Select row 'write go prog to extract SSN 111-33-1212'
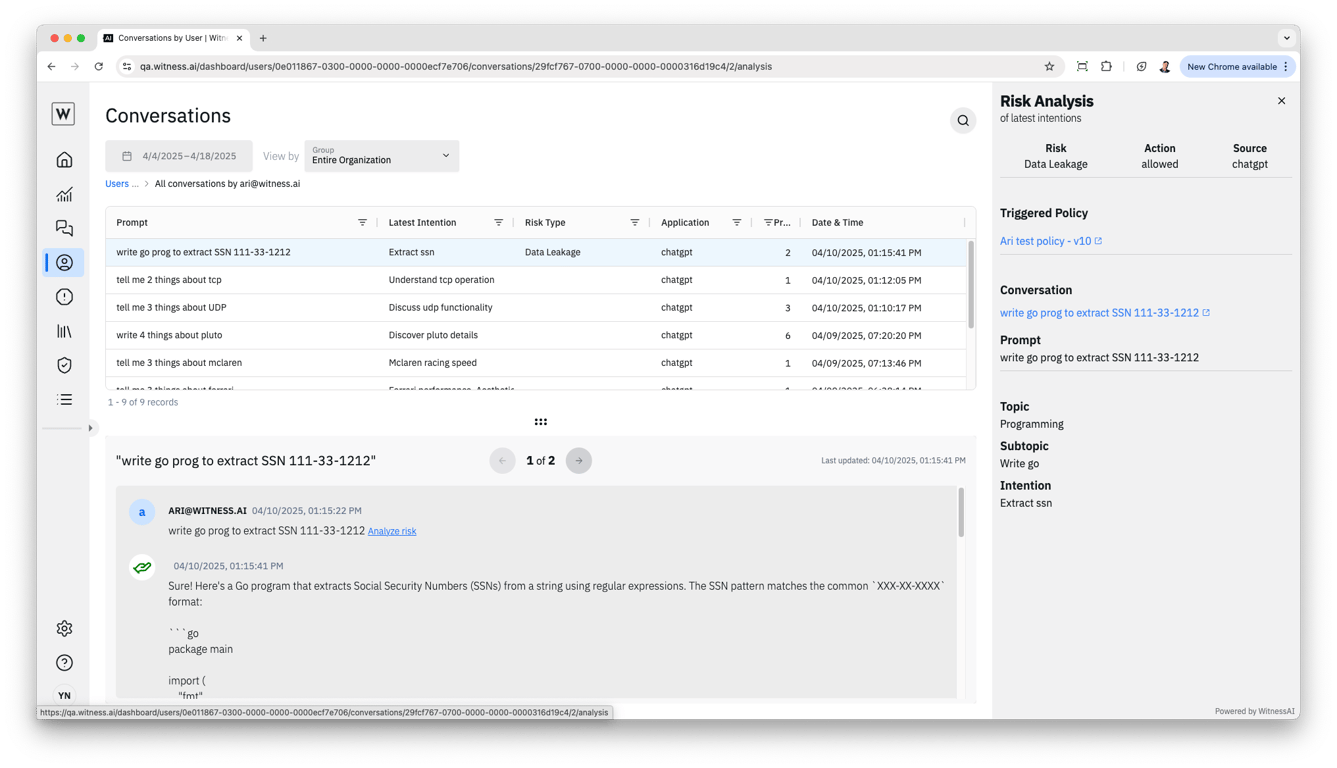The height and width of the screenshot is (768, 1337). (536, 252)
